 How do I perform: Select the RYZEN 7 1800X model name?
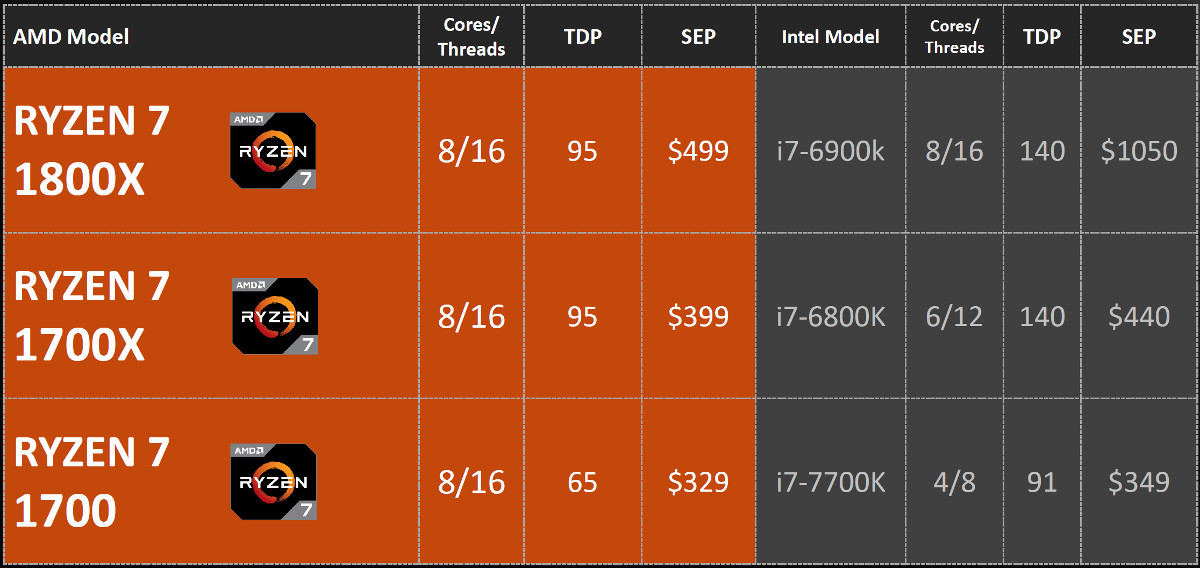point(92,151)
